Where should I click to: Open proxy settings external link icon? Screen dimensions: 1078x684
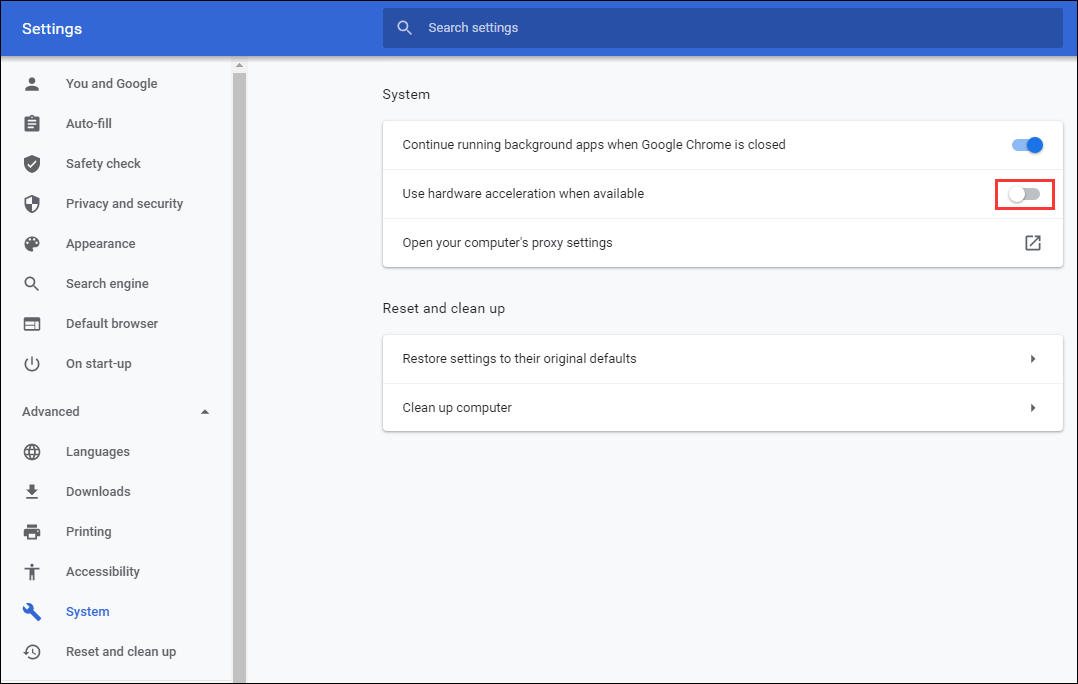click(1032, 243)
